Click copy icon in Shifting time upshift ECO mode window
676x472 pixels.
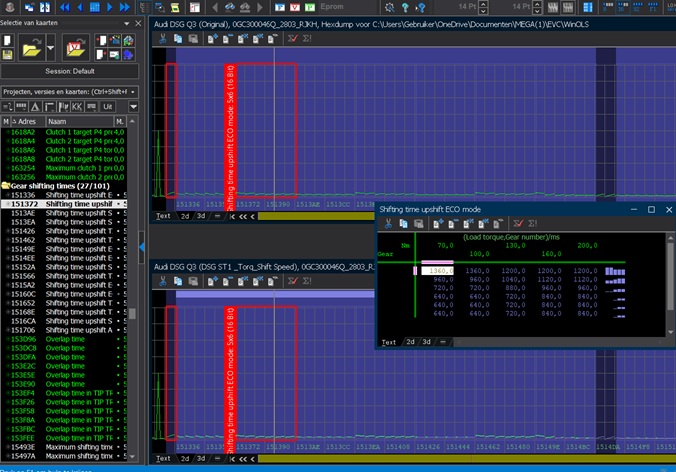tap(404, 223)
